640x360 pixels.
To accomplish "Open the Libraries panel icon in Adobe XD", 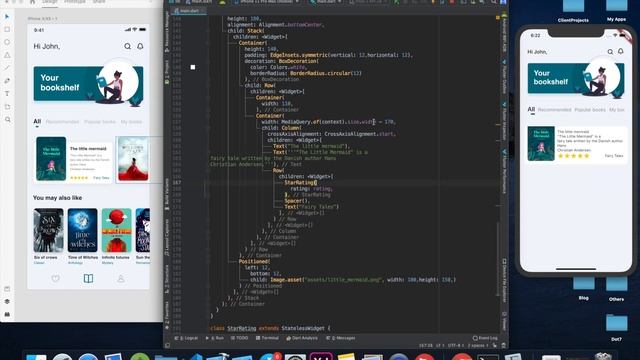I will pos(7,289).
